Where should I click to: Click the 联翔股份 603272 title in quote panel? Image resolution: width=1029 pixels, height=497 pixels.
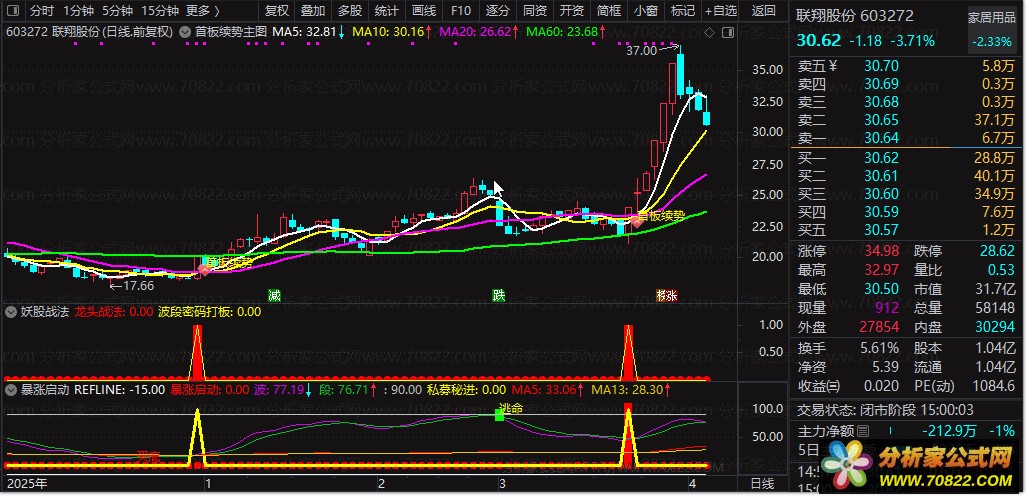pyautogui.click(x=855, y=15)
